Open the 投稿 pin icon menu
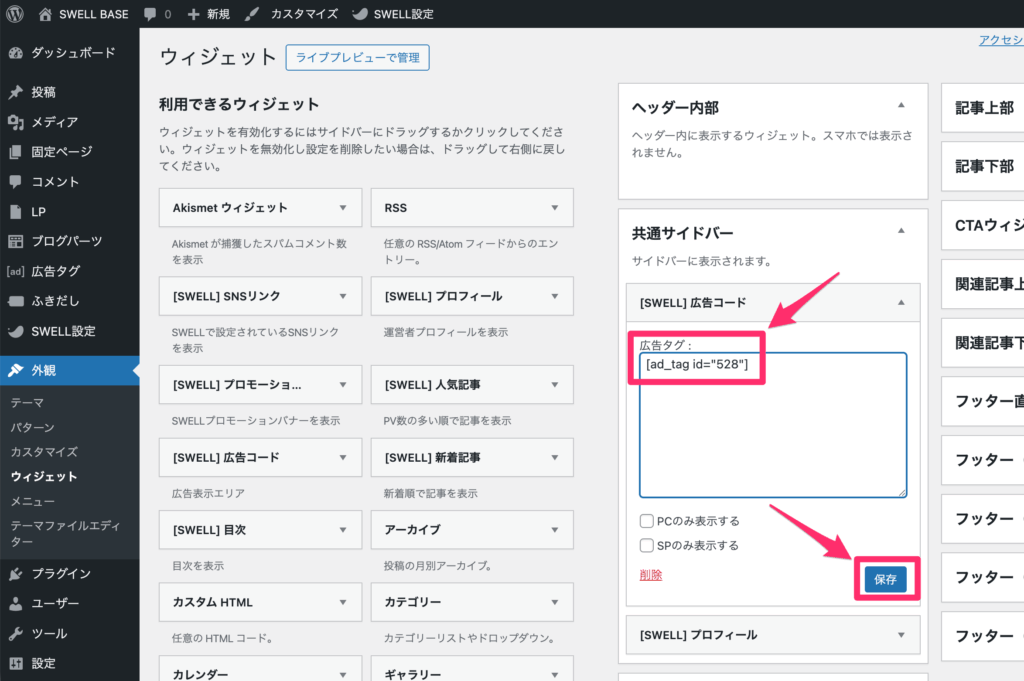The width and height of the screenshot is (1024, 681). (16, 92)
